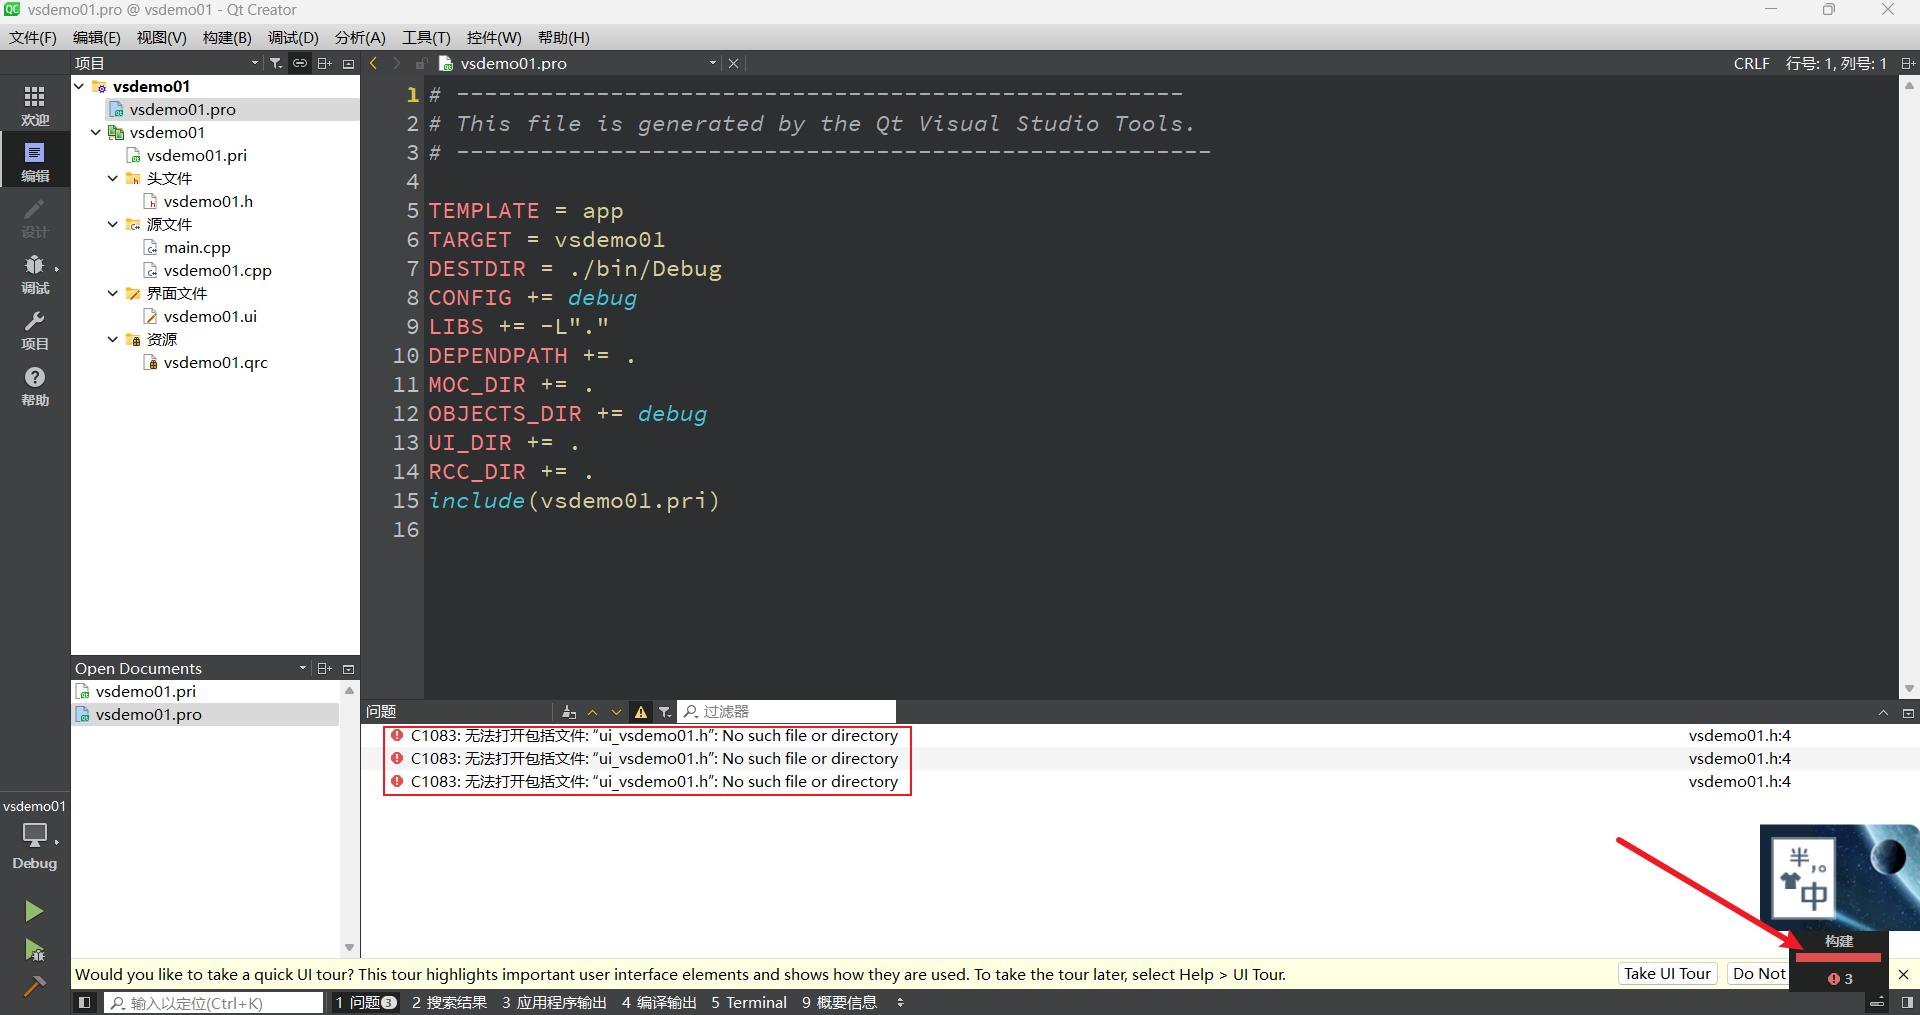1920x1015 pixels.
Task: Open issues category filter funnel
Action: point(665,712)
